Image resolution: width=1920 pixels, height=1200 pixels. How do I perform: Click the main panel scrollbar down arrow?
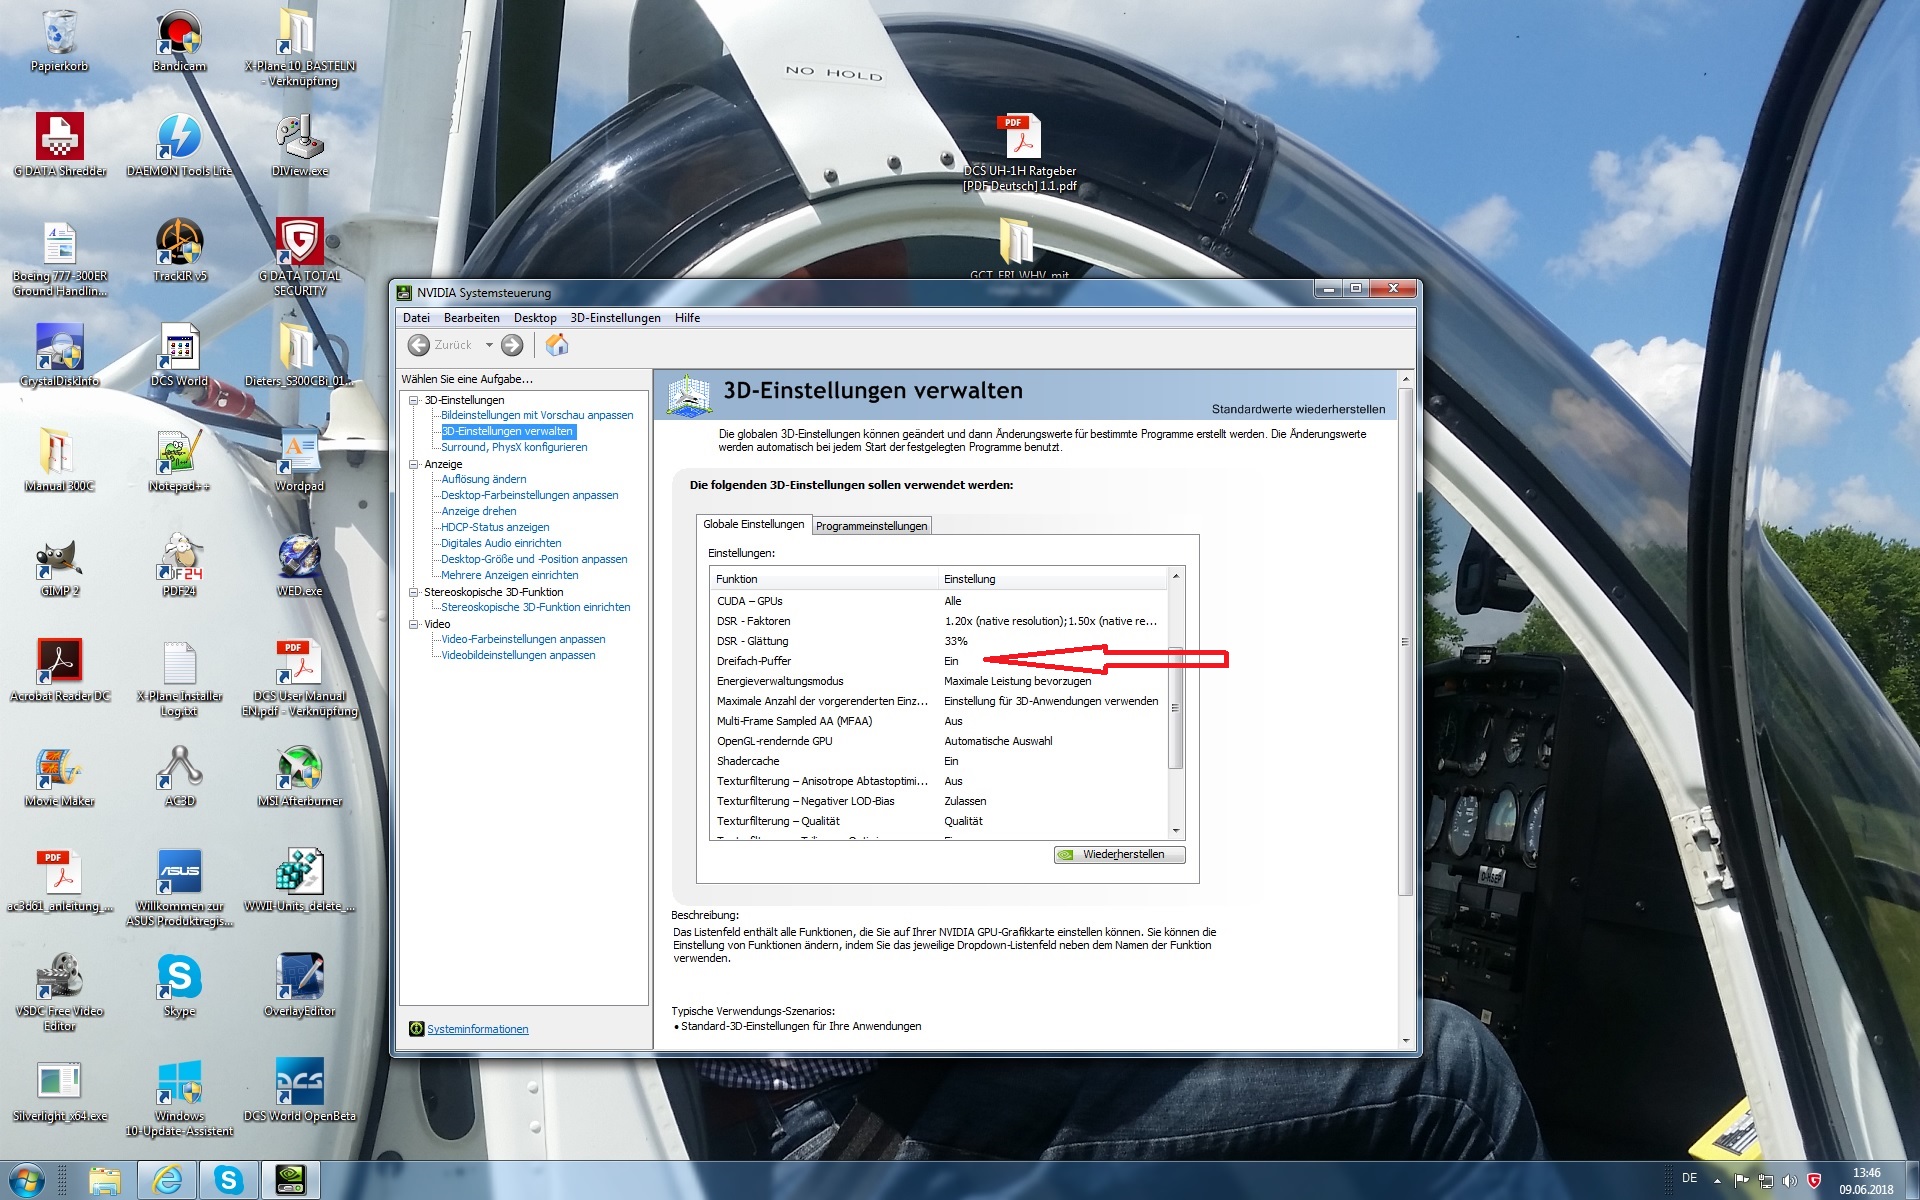1406,1040
